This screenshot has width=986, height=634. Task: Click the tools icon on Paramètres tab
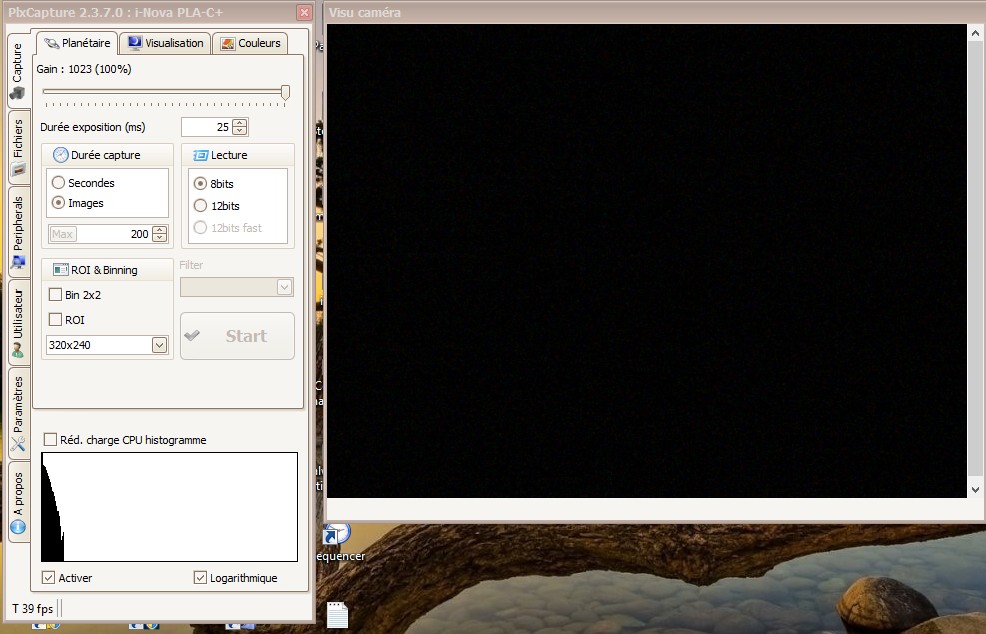[18, 443]
